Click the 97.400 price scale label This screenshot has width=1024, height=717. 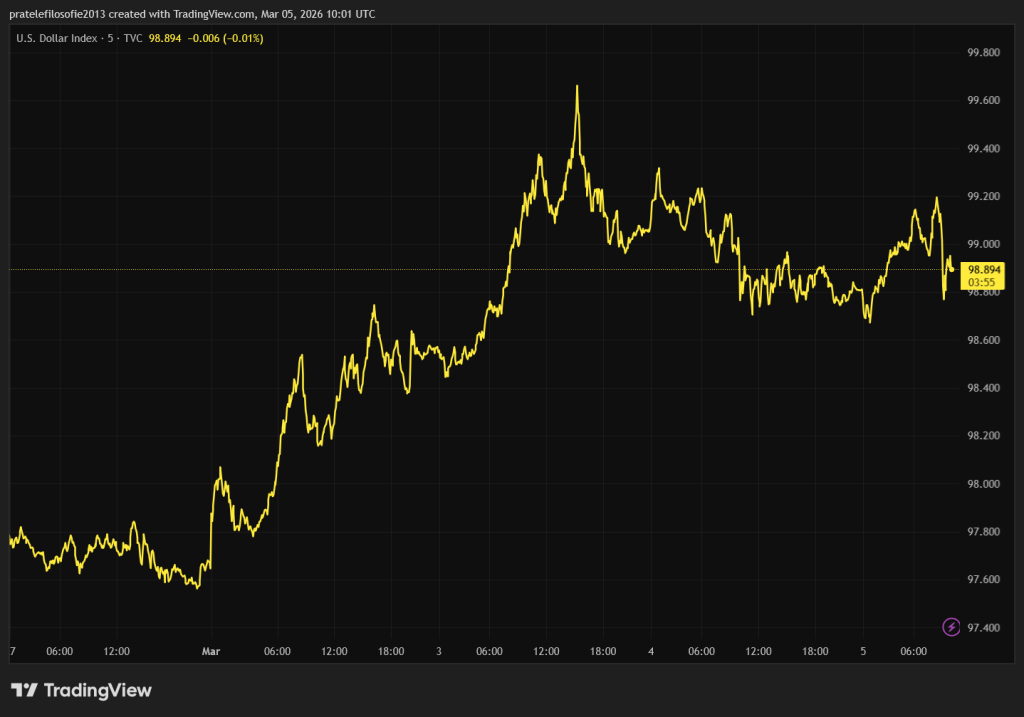[984, 628]
